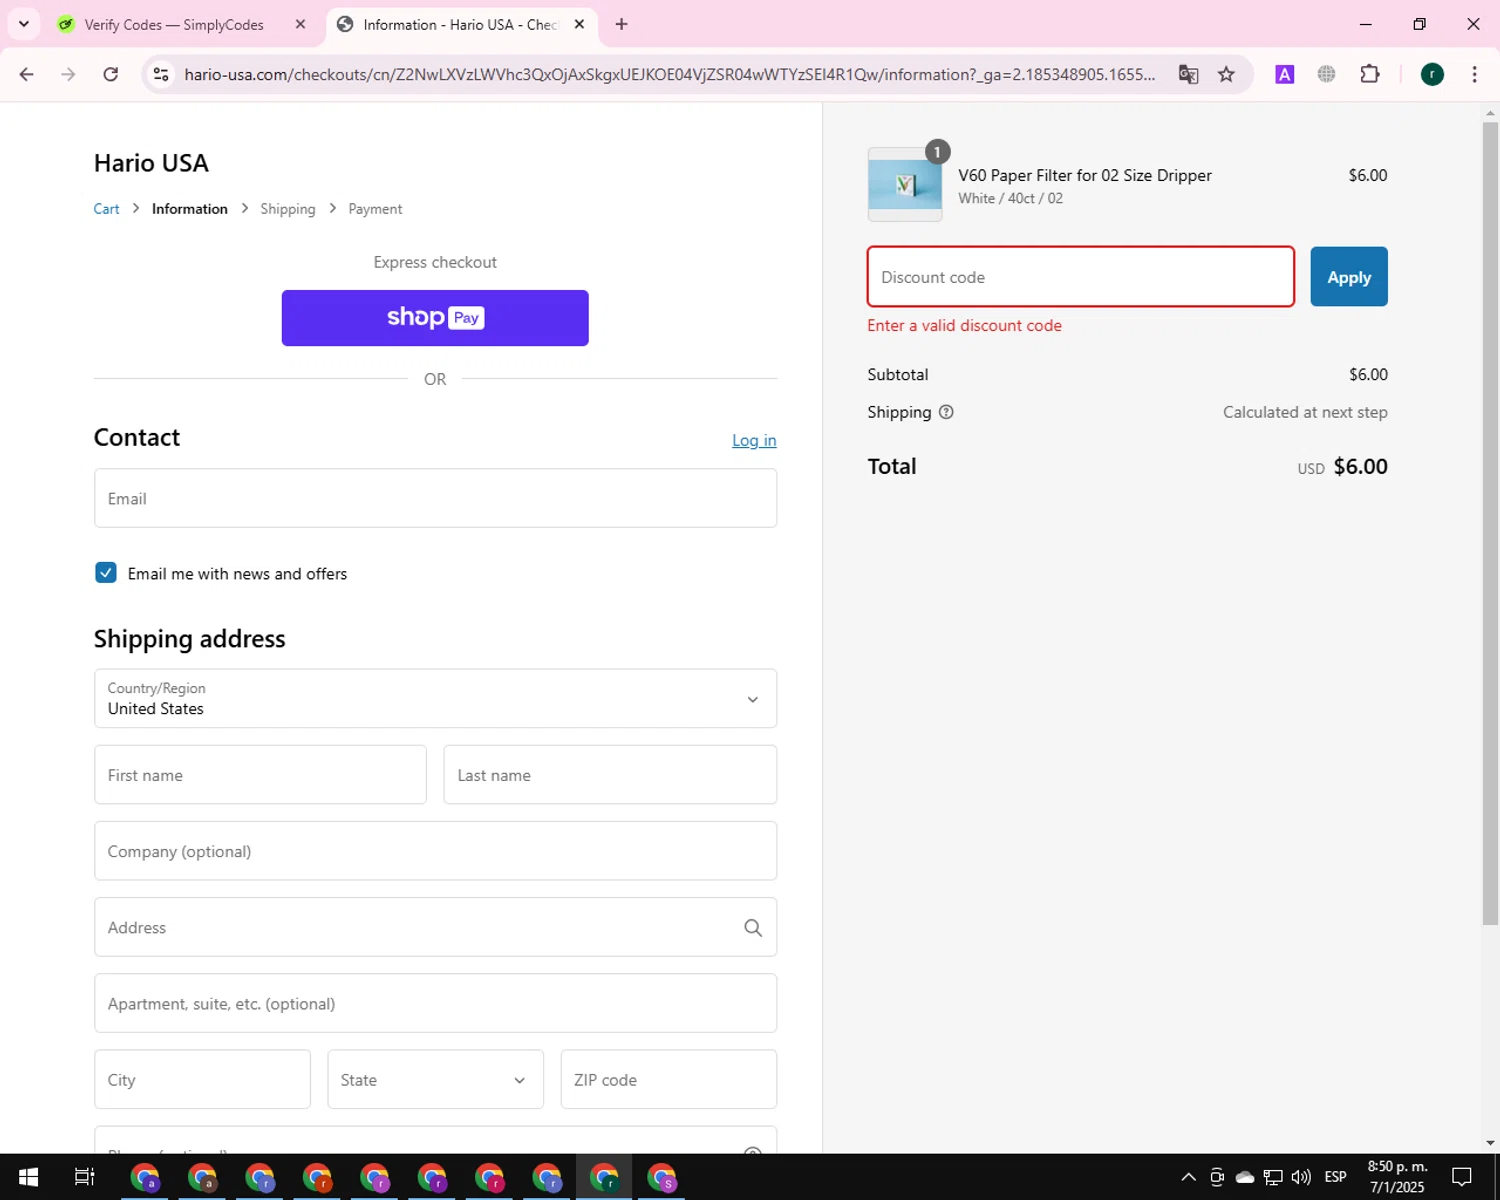1500x1200 pixels.
Task: Go back to Cart breadcrumb
Action: coord(106,209)
